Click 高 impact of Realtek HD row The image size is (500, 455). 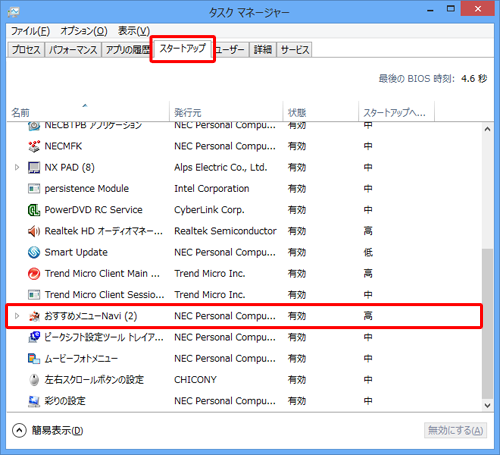(x=368, y=231)
